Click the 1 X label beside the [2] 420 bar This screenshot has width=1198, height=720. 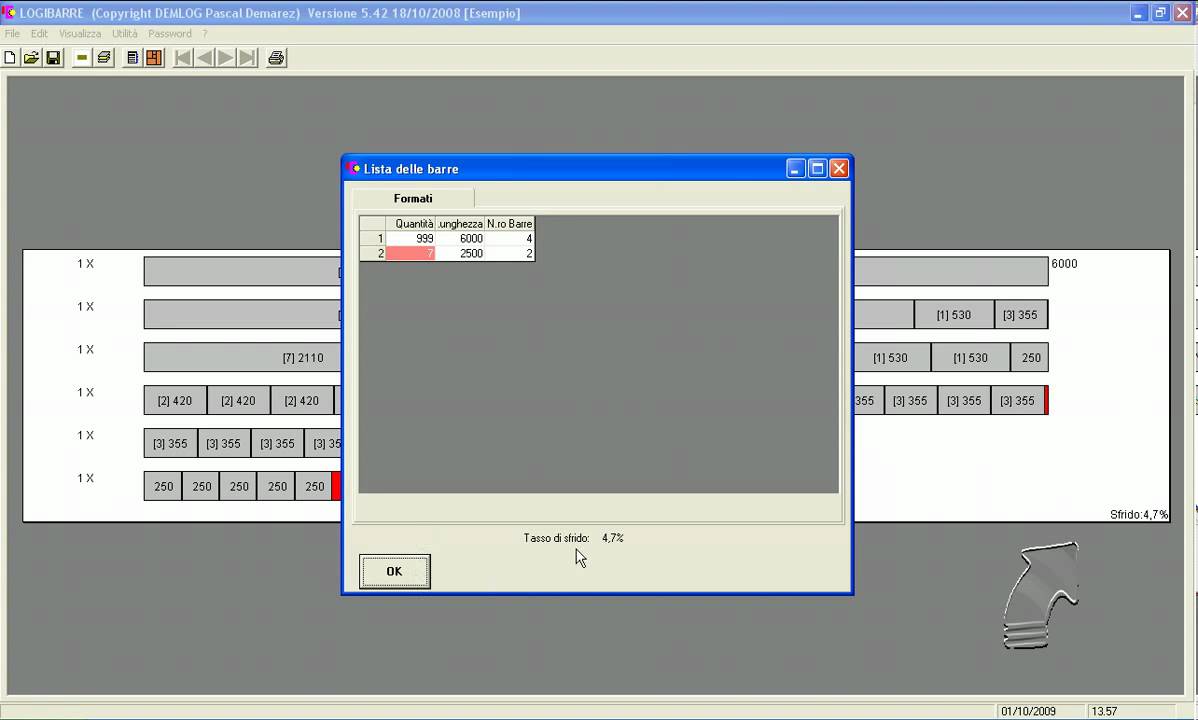pyautogui.click(x=86, y=392)
